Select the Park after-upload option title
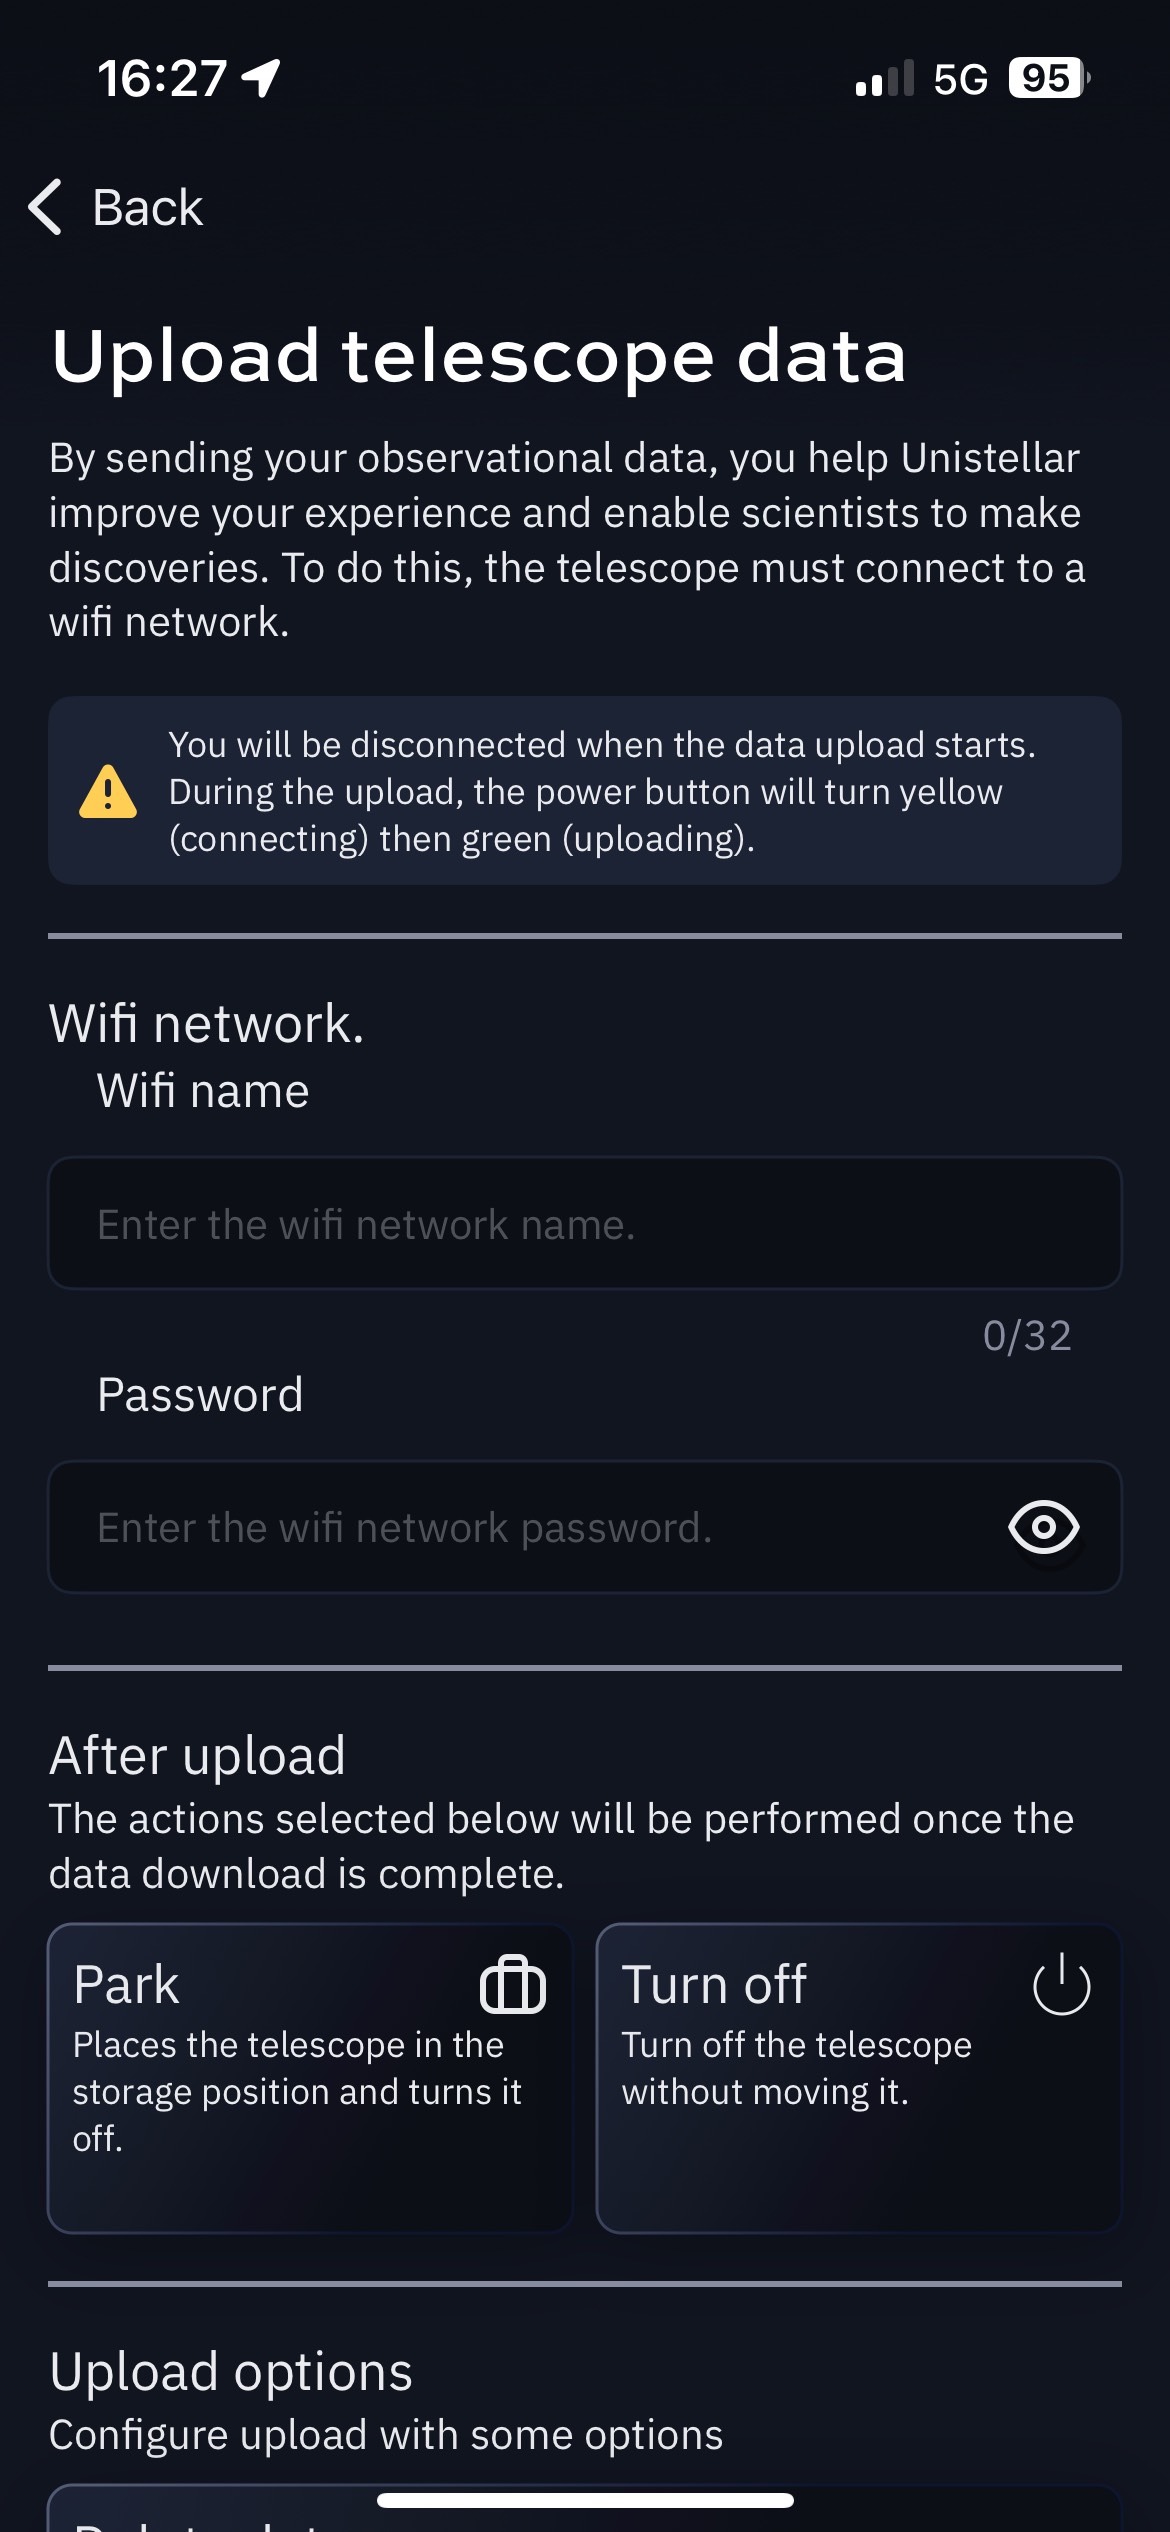This screenshot has width=1170, height=2532. coord(126,1985)
